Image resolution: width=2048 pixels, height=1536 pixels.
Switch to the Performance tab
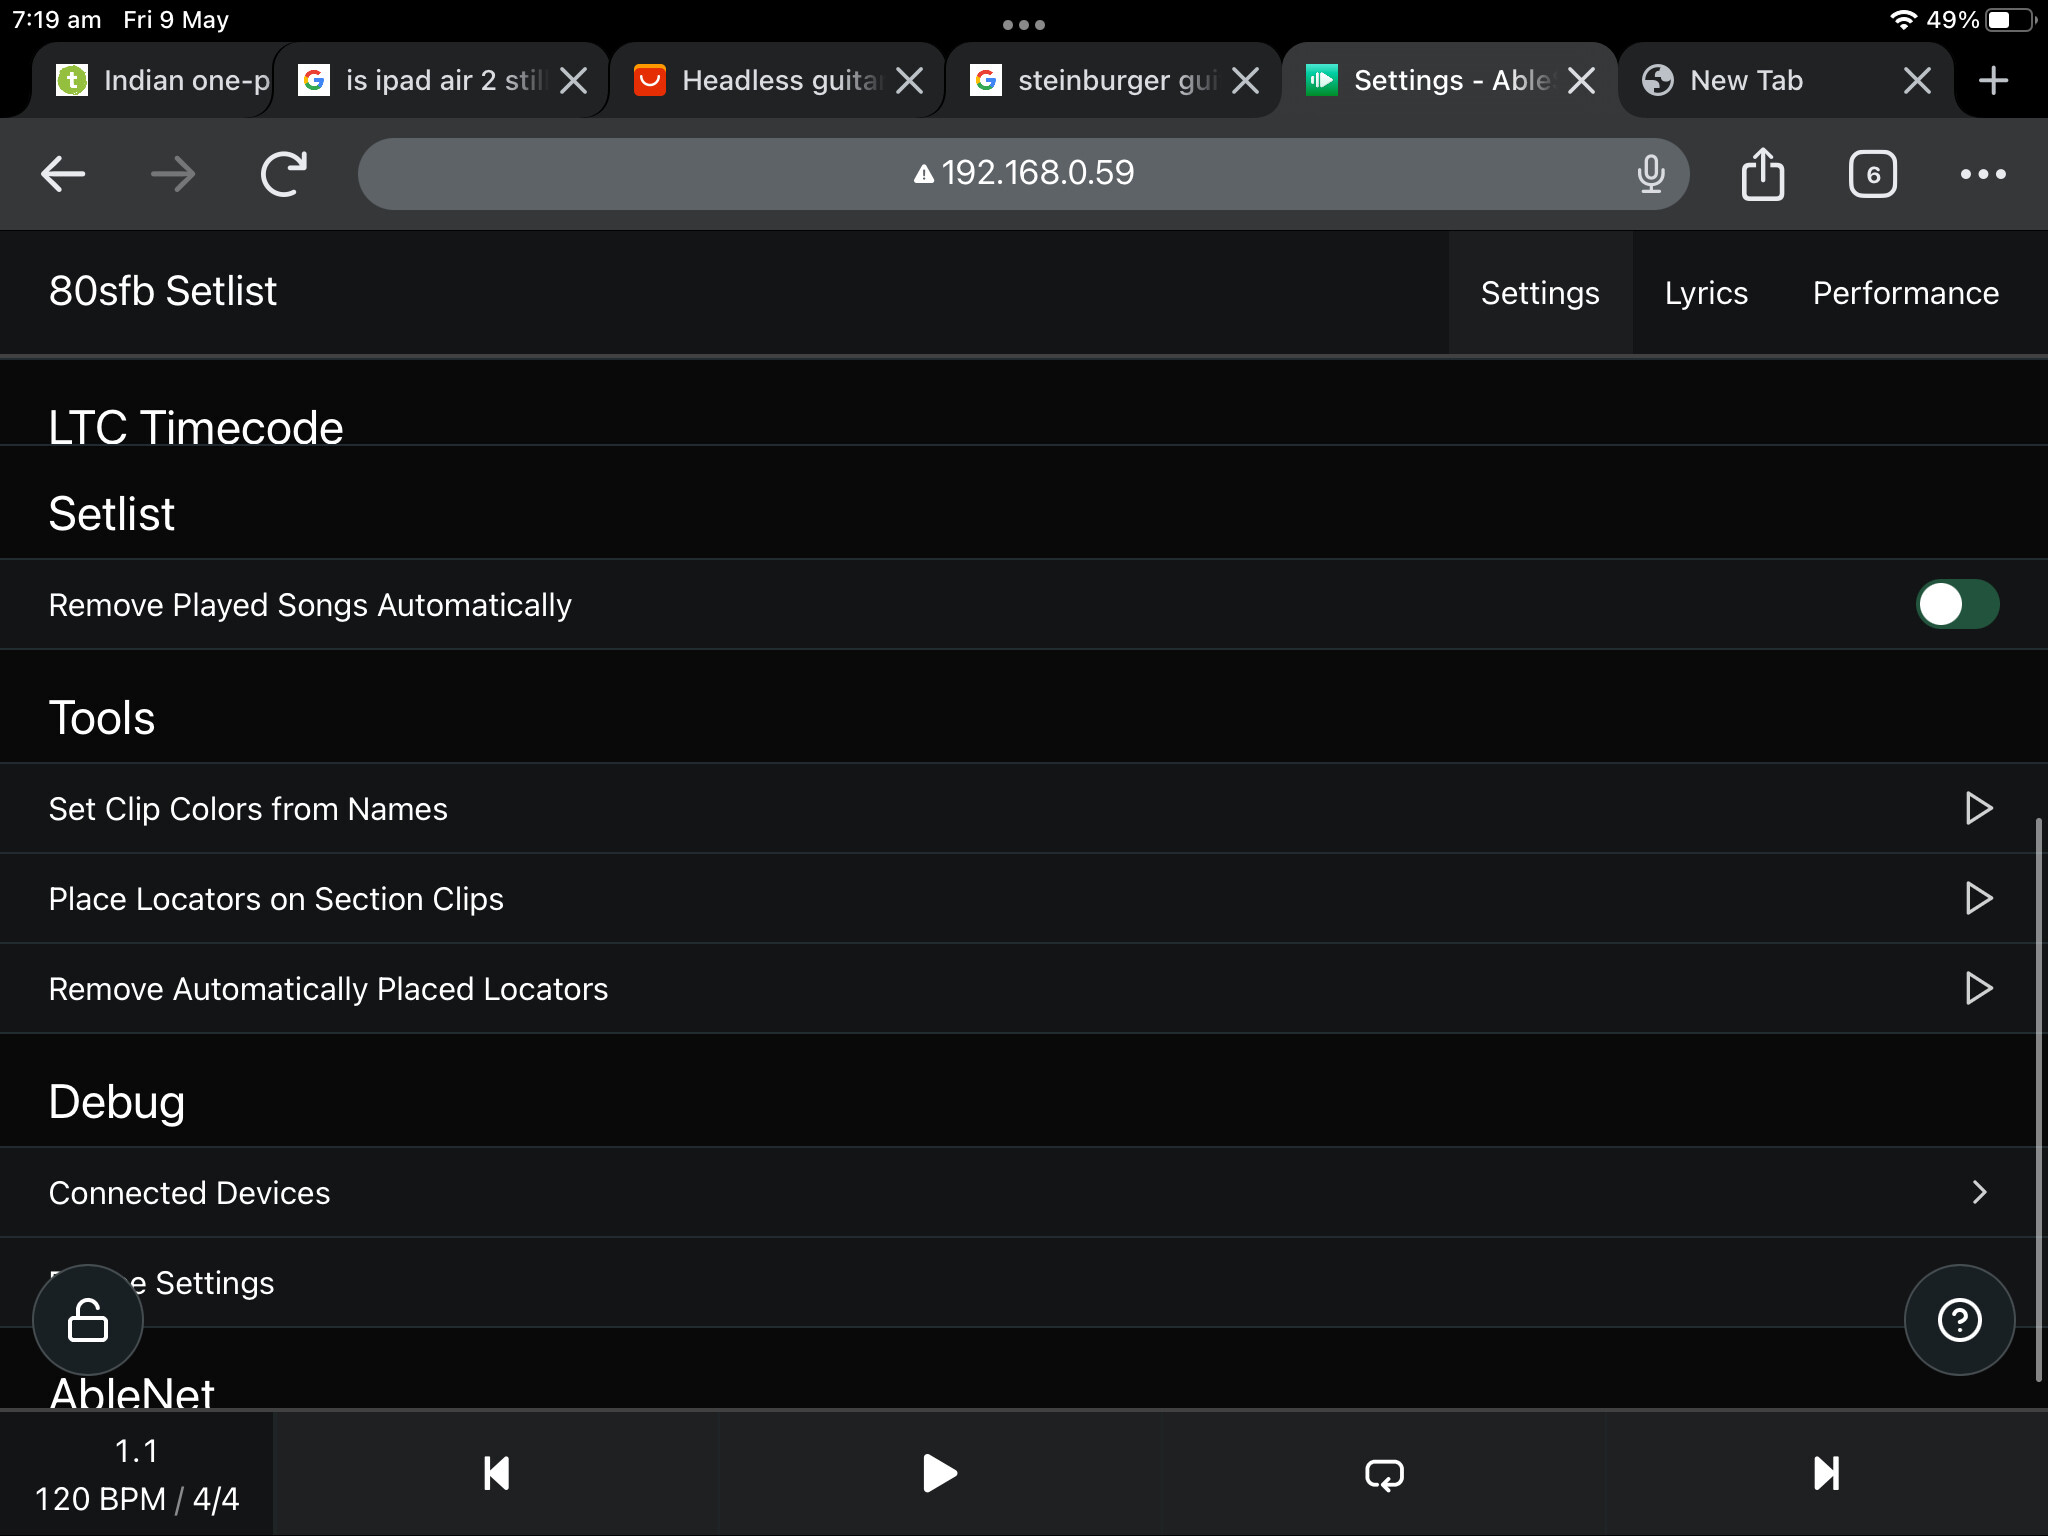click(1906, 293)
